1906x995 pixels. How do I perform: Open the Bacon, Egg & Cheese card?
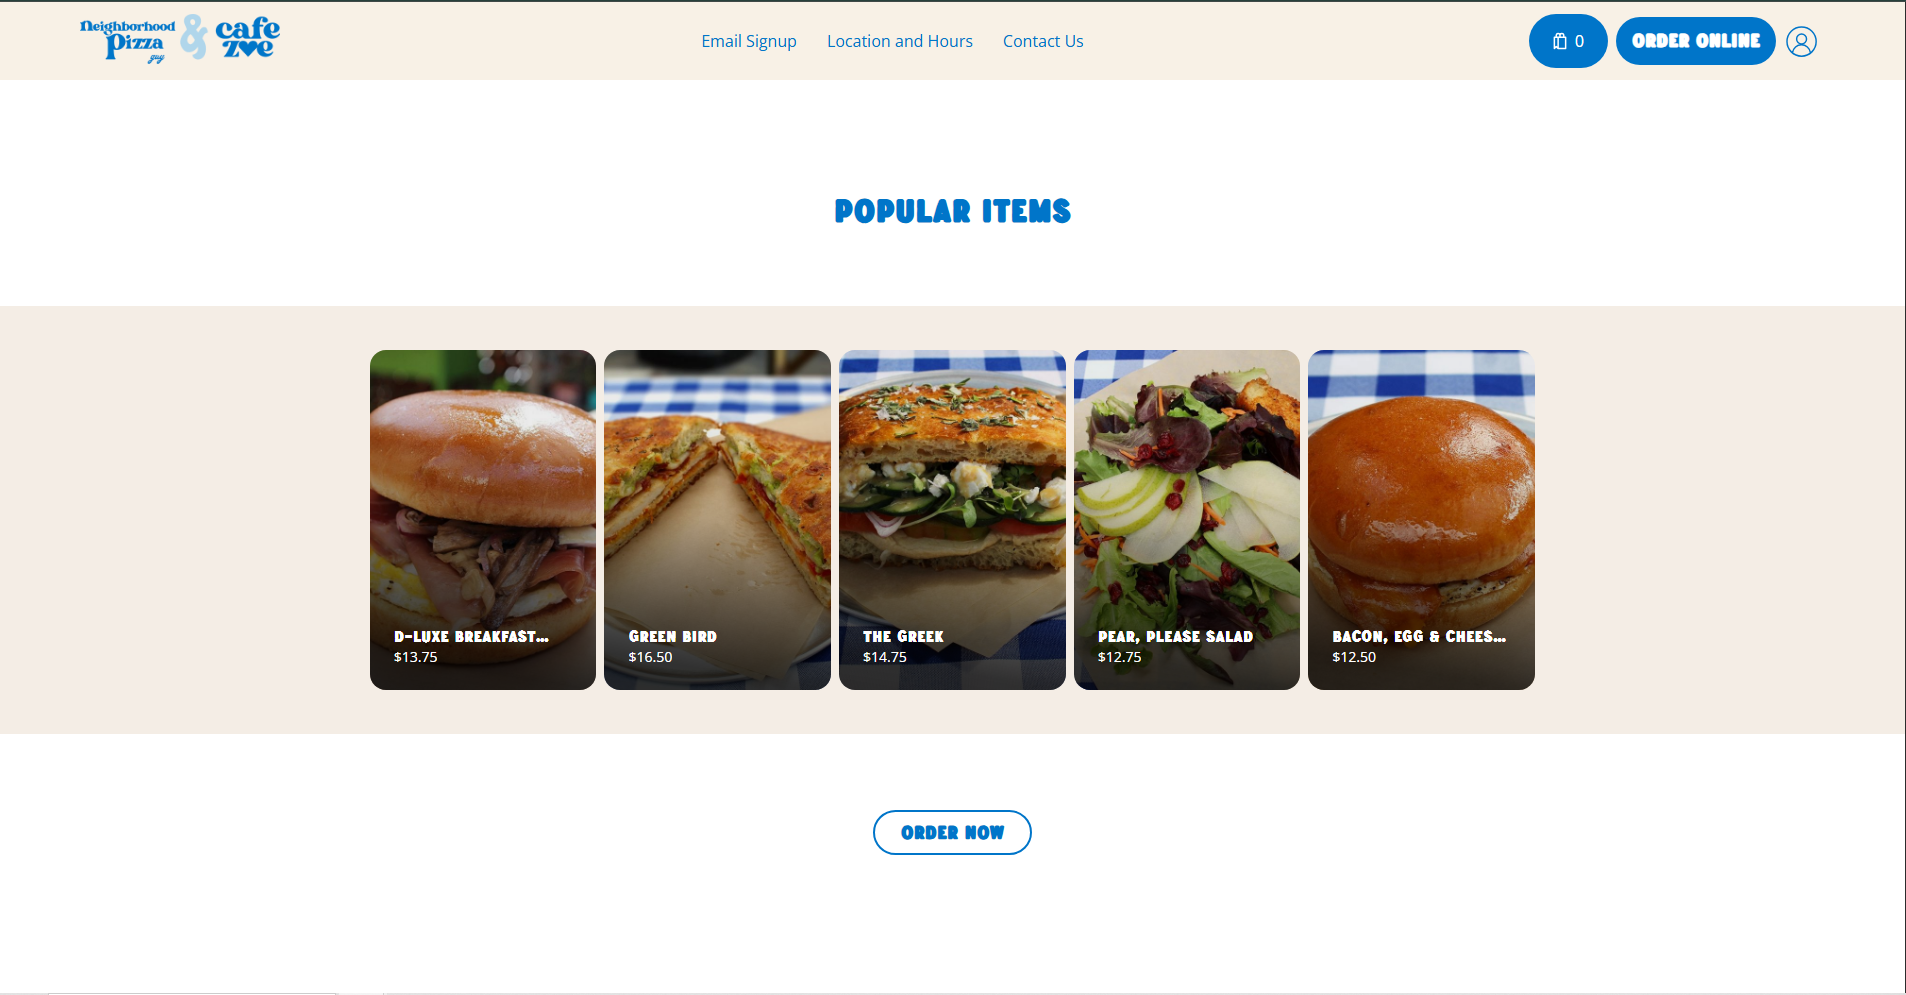point(1421,520)
